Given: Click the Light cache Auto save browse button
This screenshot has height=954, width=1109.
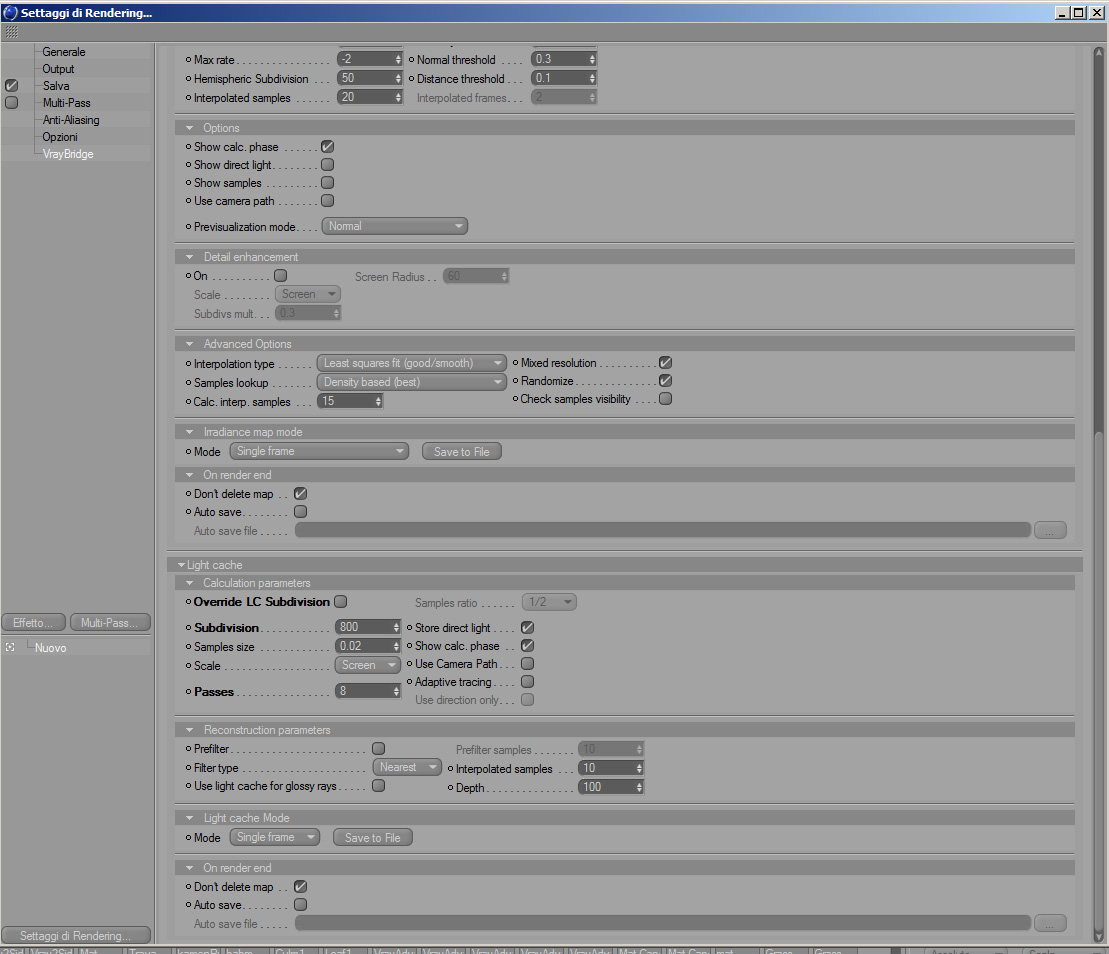Looking at the screenshot, I should [x=1050, y=923].
